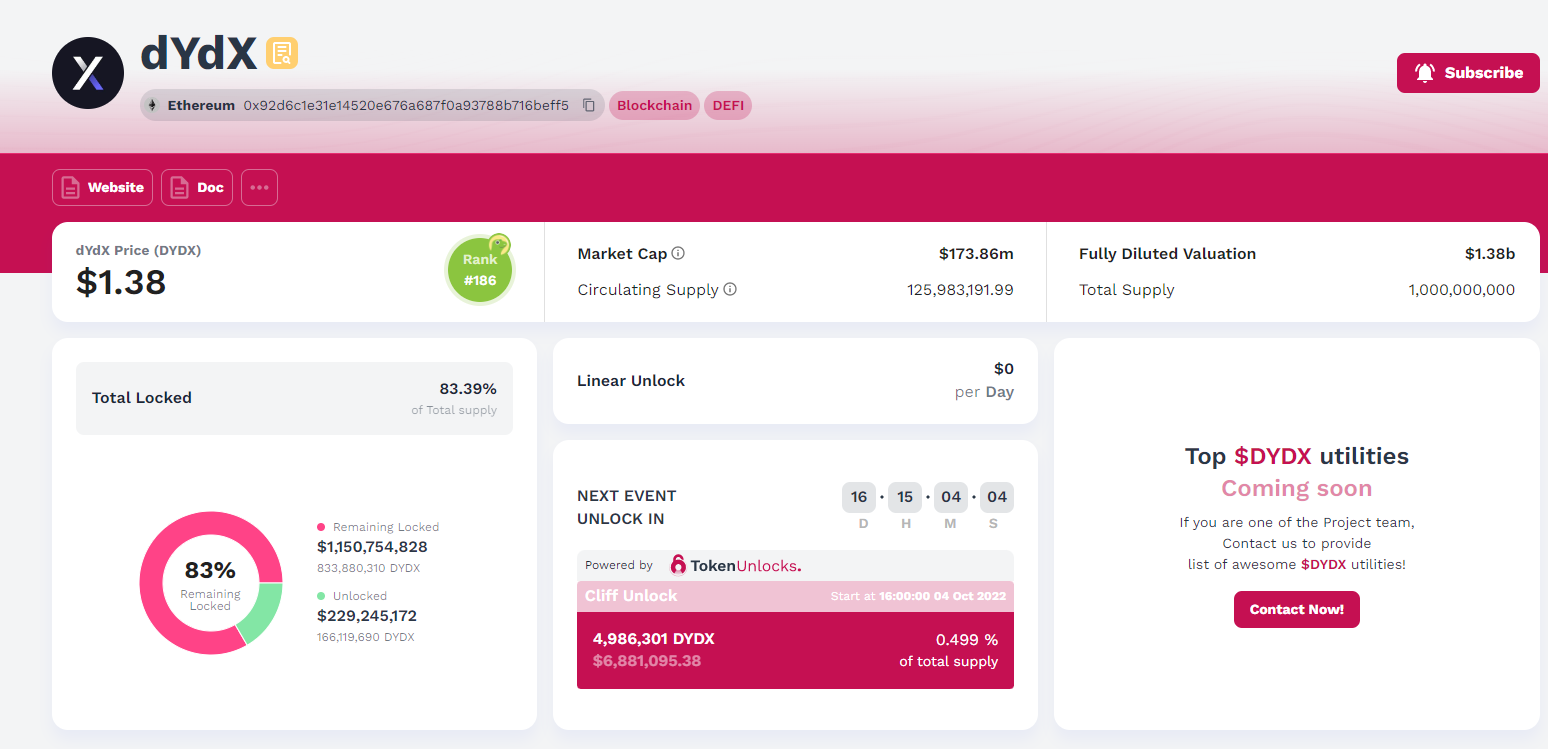The width and height of the screenshot is (1548, 749).
Task: Click the $173.86m market cap value
Action: (976, 254)
